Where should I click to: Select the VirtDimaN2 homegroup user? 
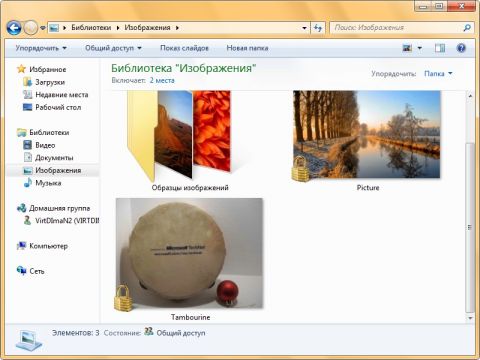coord(67,221)
